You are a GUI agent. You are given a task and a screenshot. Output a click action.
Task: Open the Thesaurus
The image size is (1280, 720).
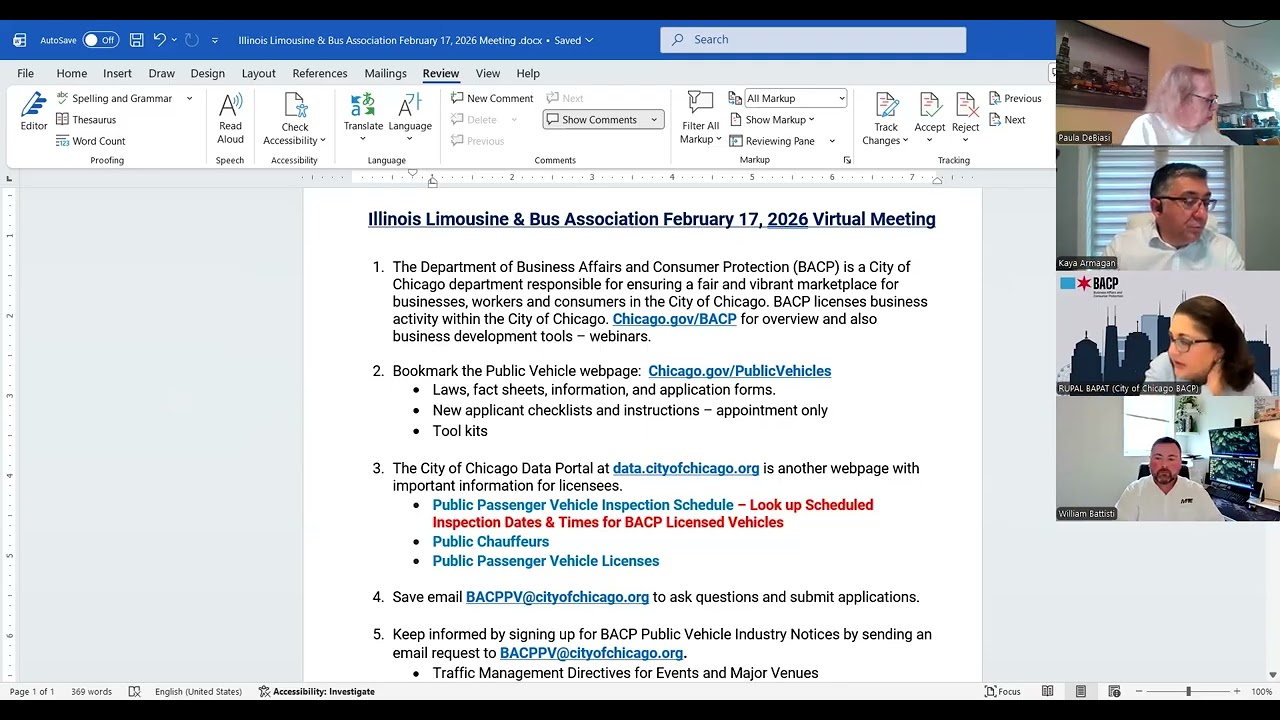pyautogui.click(x=86, y=119)
